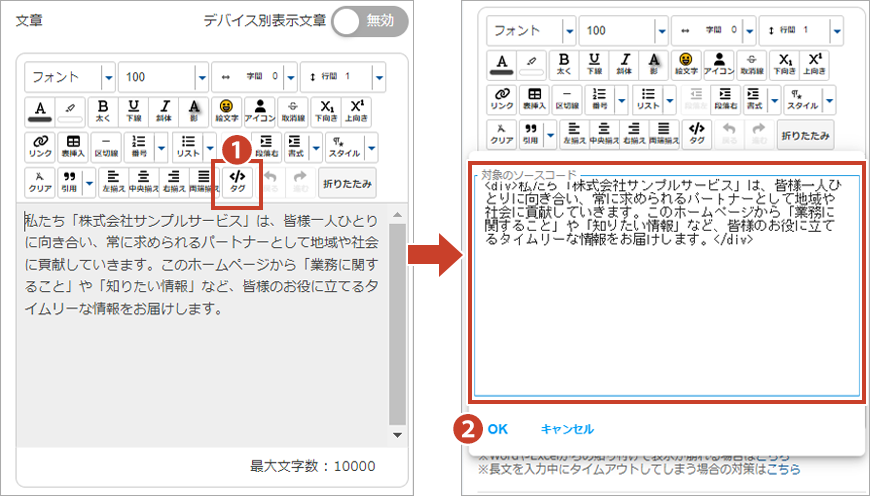Pick text color swatch (A) in left editor

coord(41,110)
